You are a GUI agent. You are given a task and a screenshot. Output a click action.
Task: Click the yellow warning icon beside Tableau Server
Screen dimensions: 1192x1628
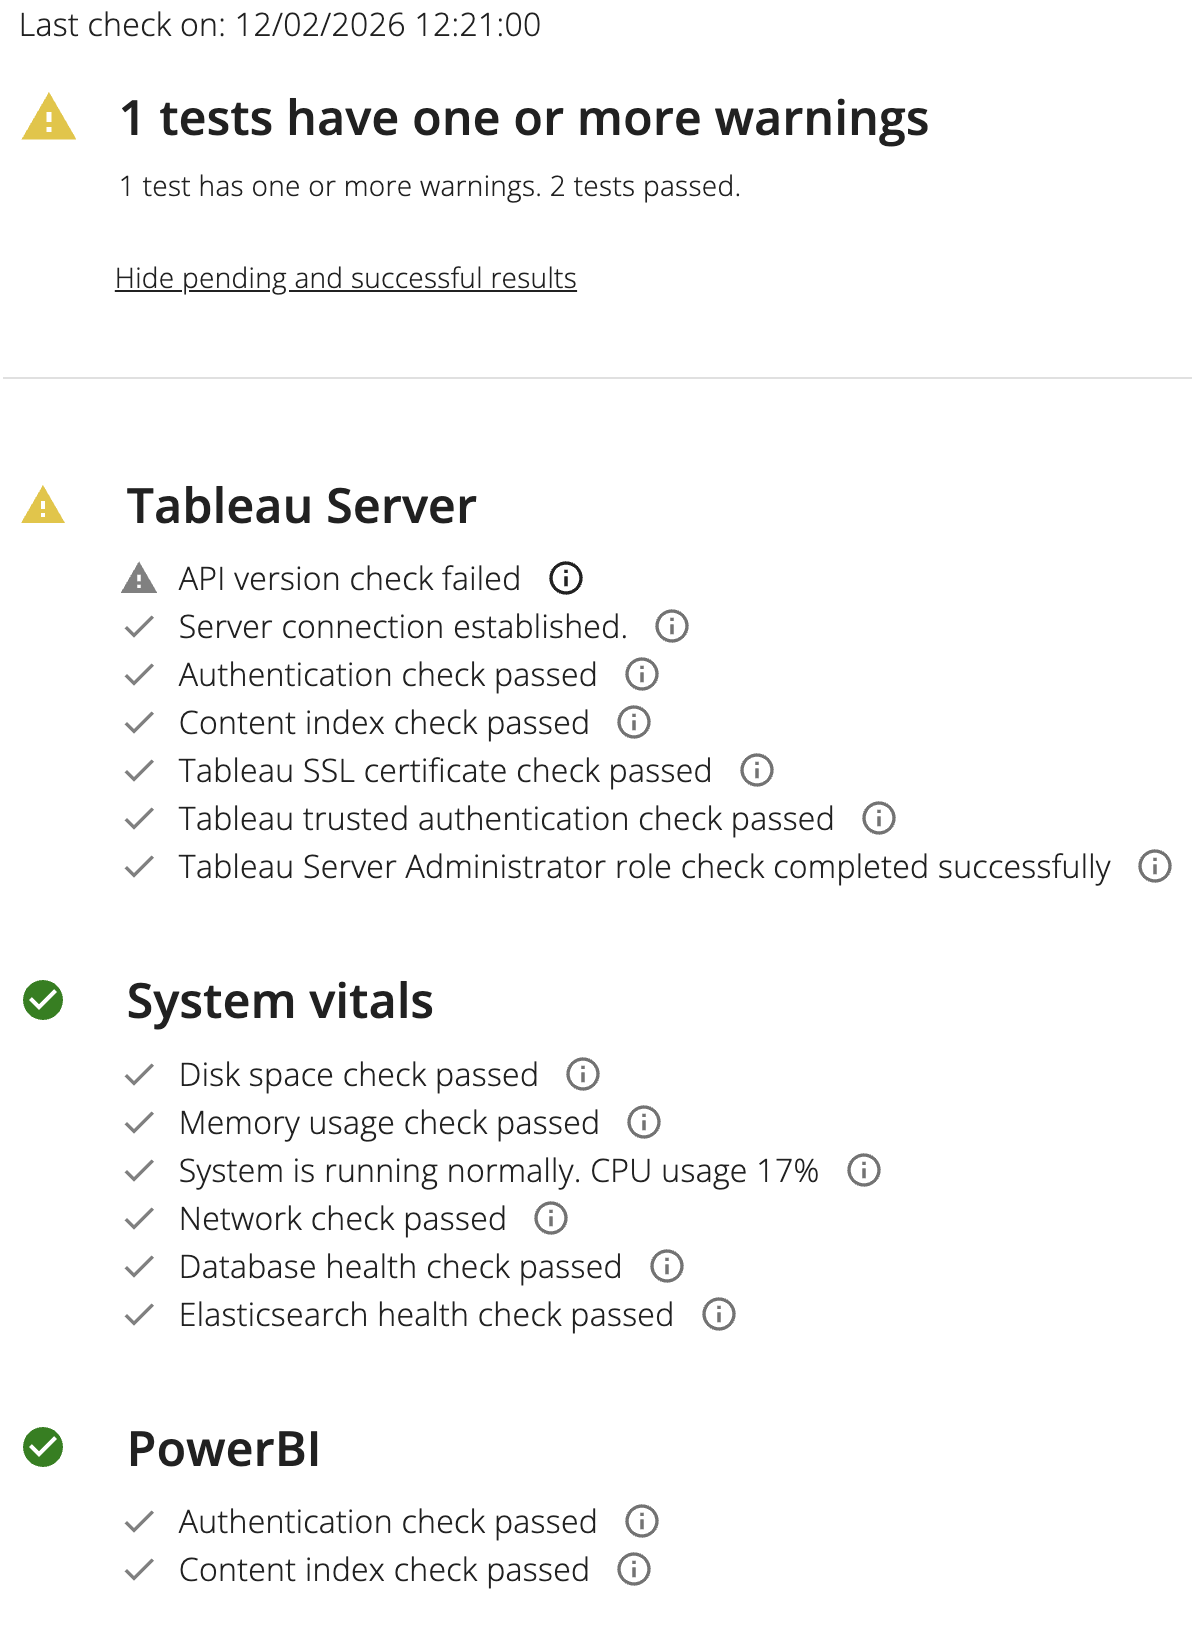(43, 506)
